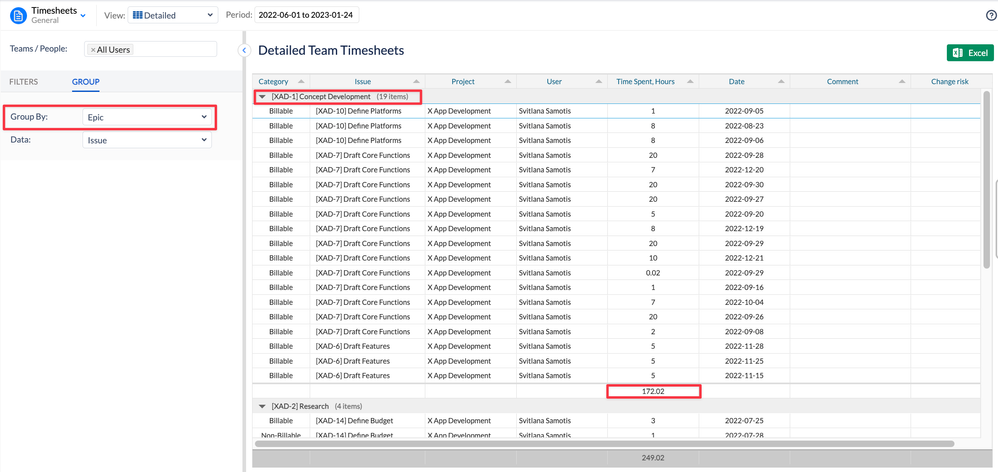The image size is (998, 472).
Task: Select the row dated 2022-12-20
Action: tap(616, 170)
